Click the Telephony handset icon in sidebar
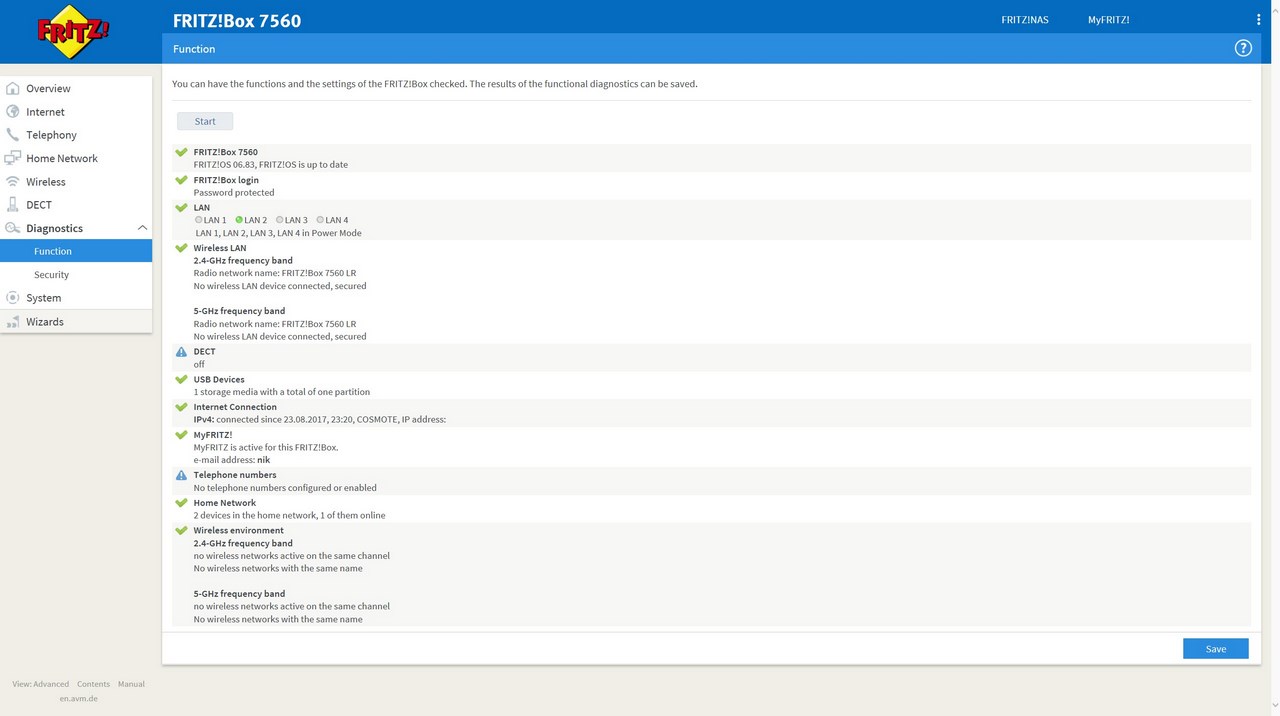 tap(13, 135)
